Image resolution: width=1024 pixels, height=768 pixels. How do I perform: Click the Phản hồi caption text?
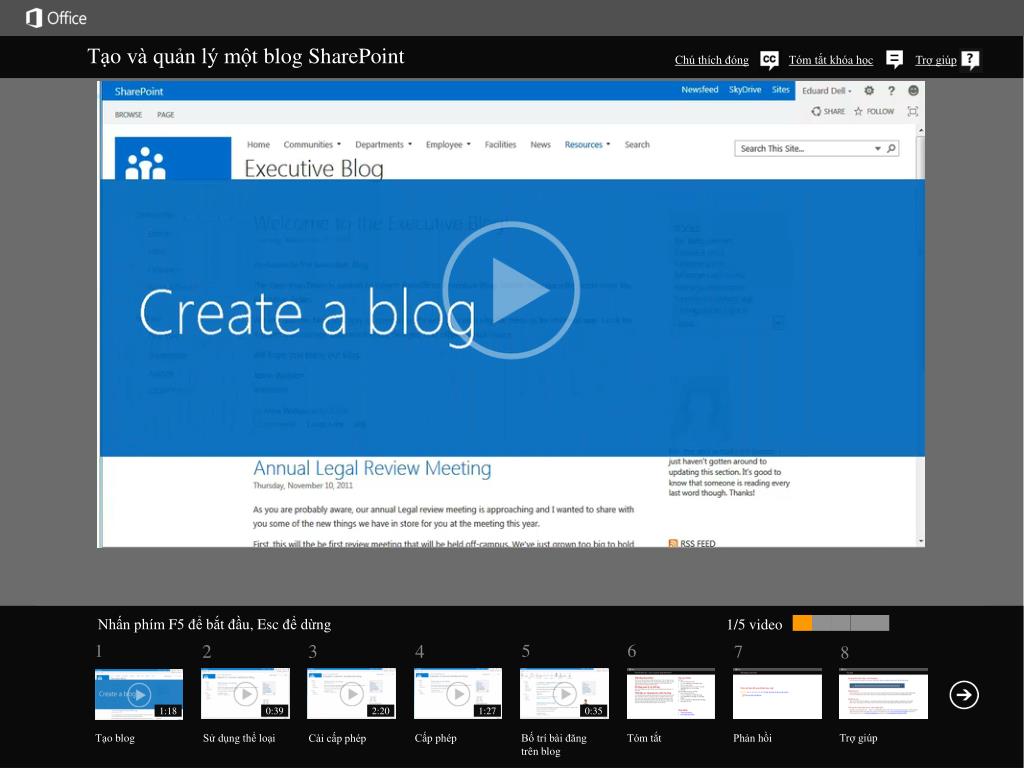click(752, 738)
